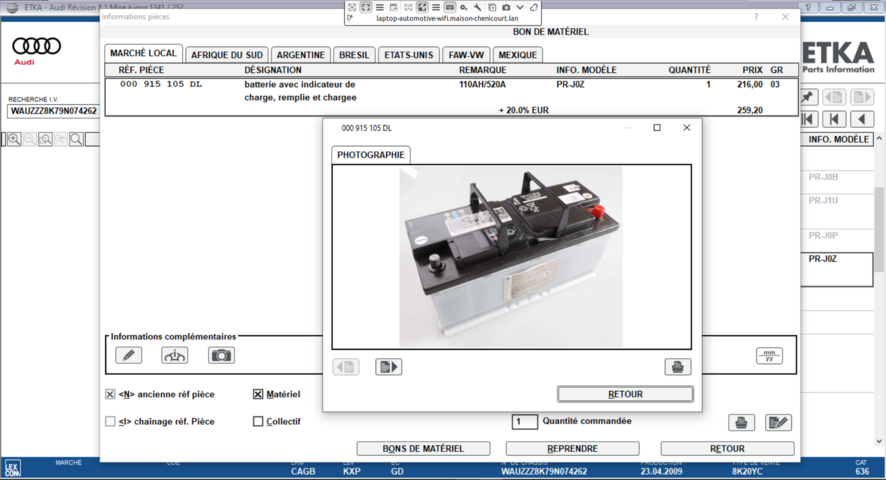Screen dimensions: 886x480
Task: Print the bon de matériel
Action: (x=741, y=422)
